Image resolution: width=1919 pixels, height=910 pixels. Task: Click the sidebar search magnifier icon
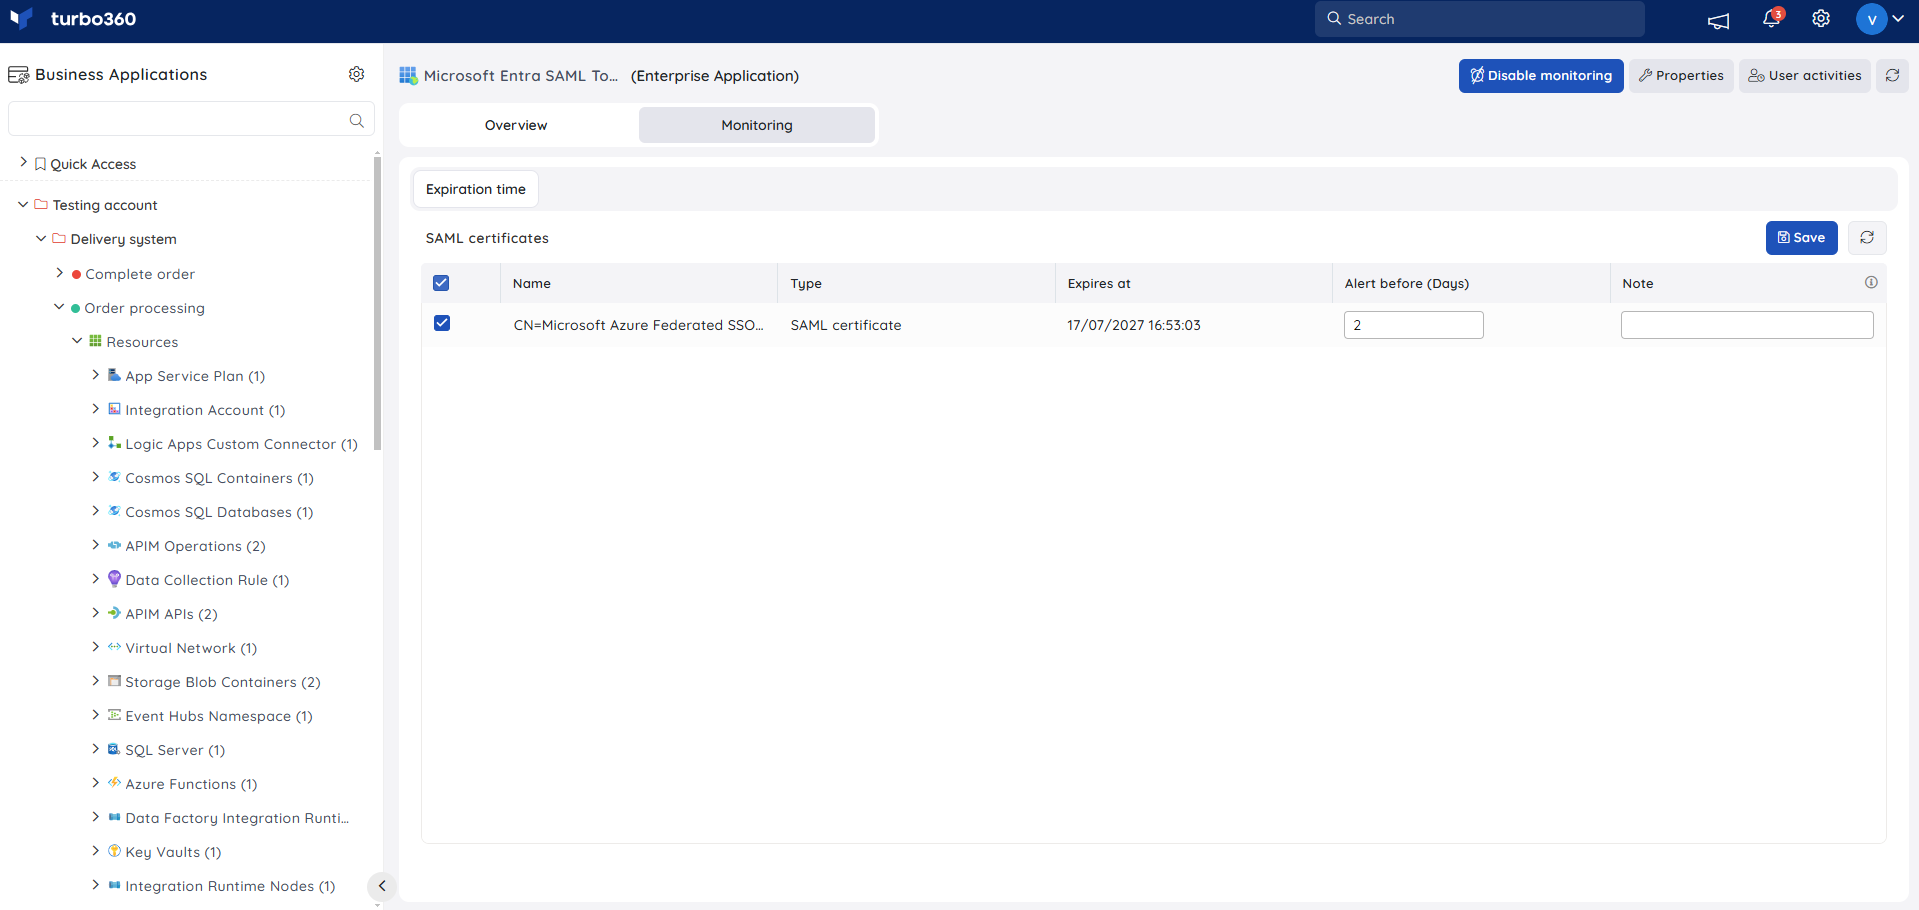(x=356, y=120)
